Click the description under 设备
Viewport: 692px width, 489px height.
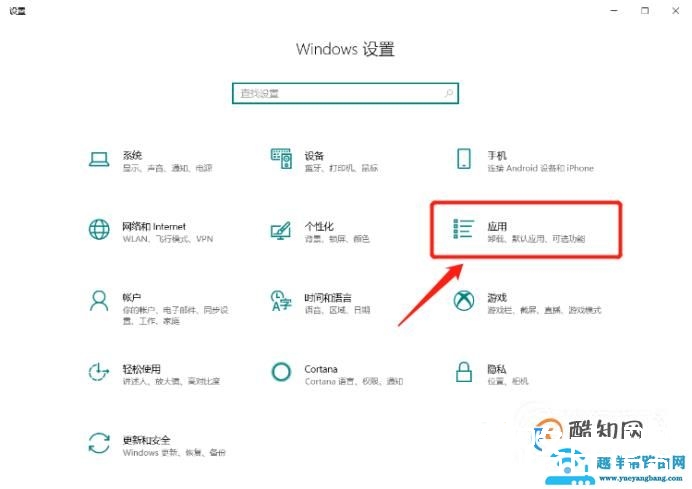341,168
